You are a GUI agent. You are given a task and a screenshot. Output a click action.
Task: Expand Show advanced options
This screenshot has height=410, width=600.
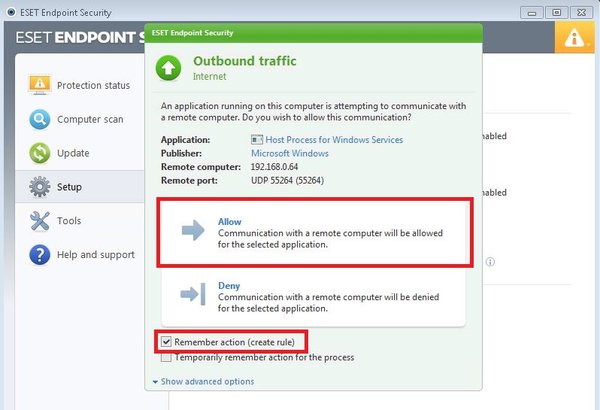pos(203,382)
